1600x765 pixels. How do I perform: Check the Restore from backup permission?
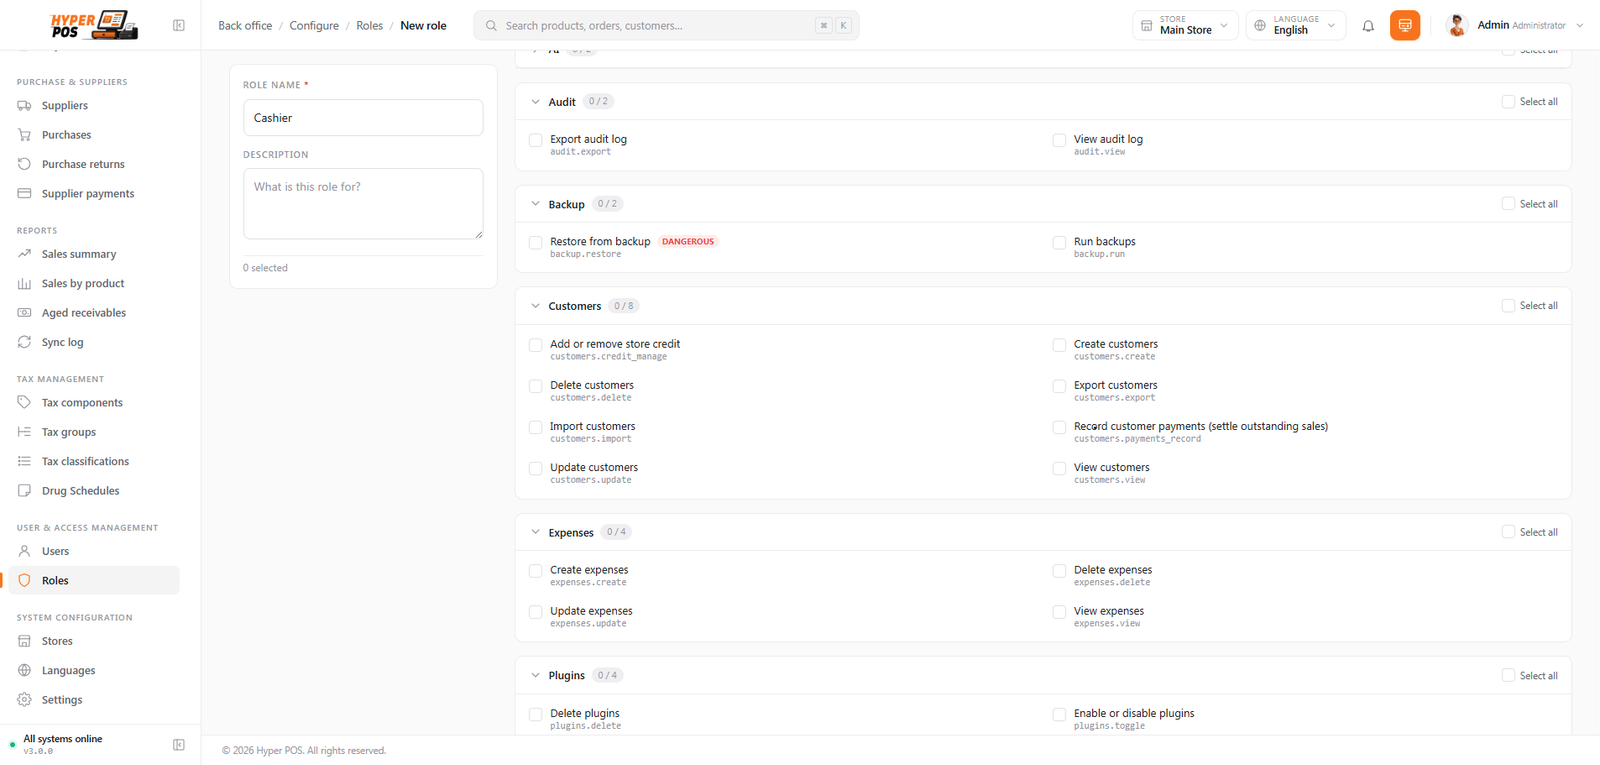[536, 243]
